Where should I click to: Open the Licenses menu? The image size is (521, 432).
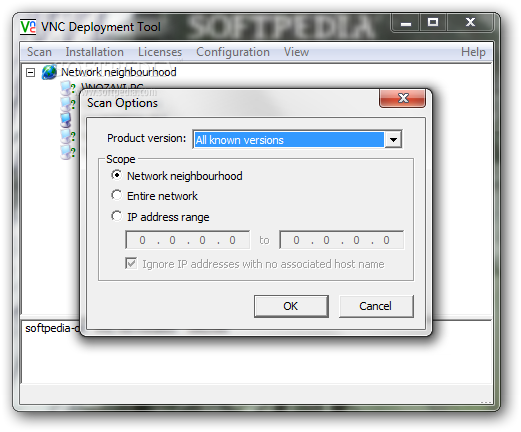[x=160, y=52]
